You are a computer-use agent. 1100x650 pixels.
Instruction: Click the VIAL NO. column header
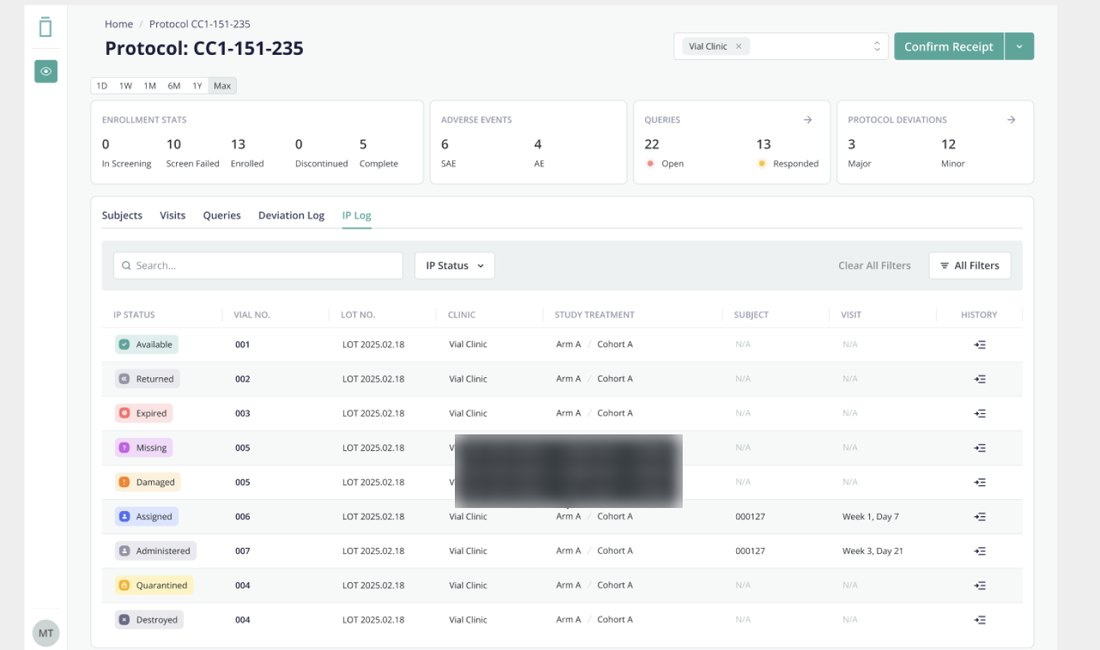252,315
